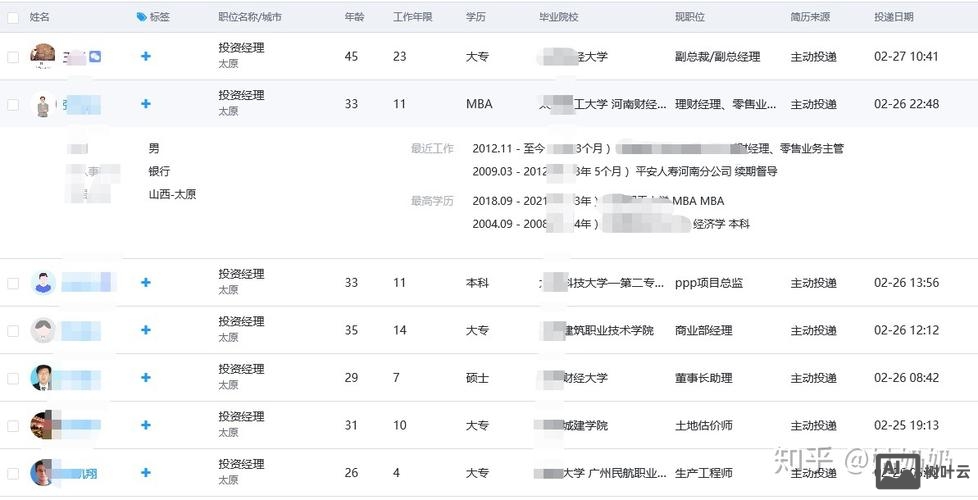Click the 毕业院校 column header
Viewport: 978px width, 500px height.
pyautogui.click(x=559, y=17)
